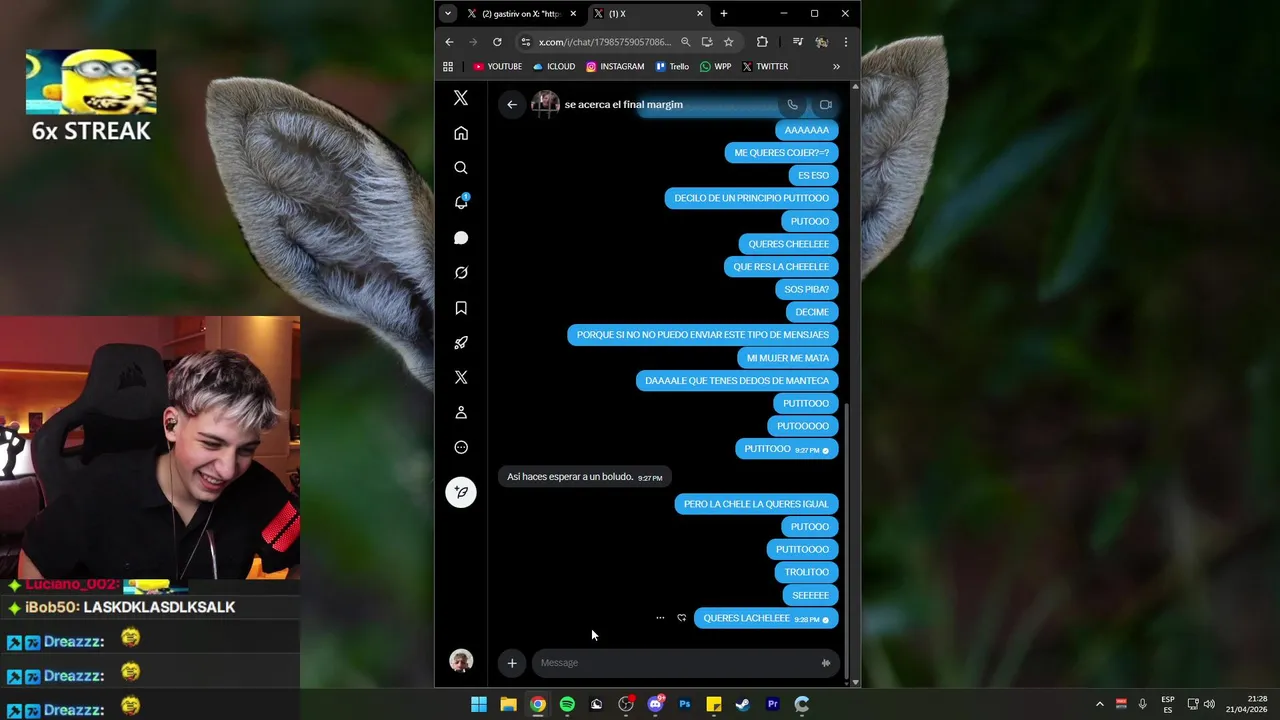
Task: Open more options for QUERES LACHELEEE message
Action: [660, 618]
